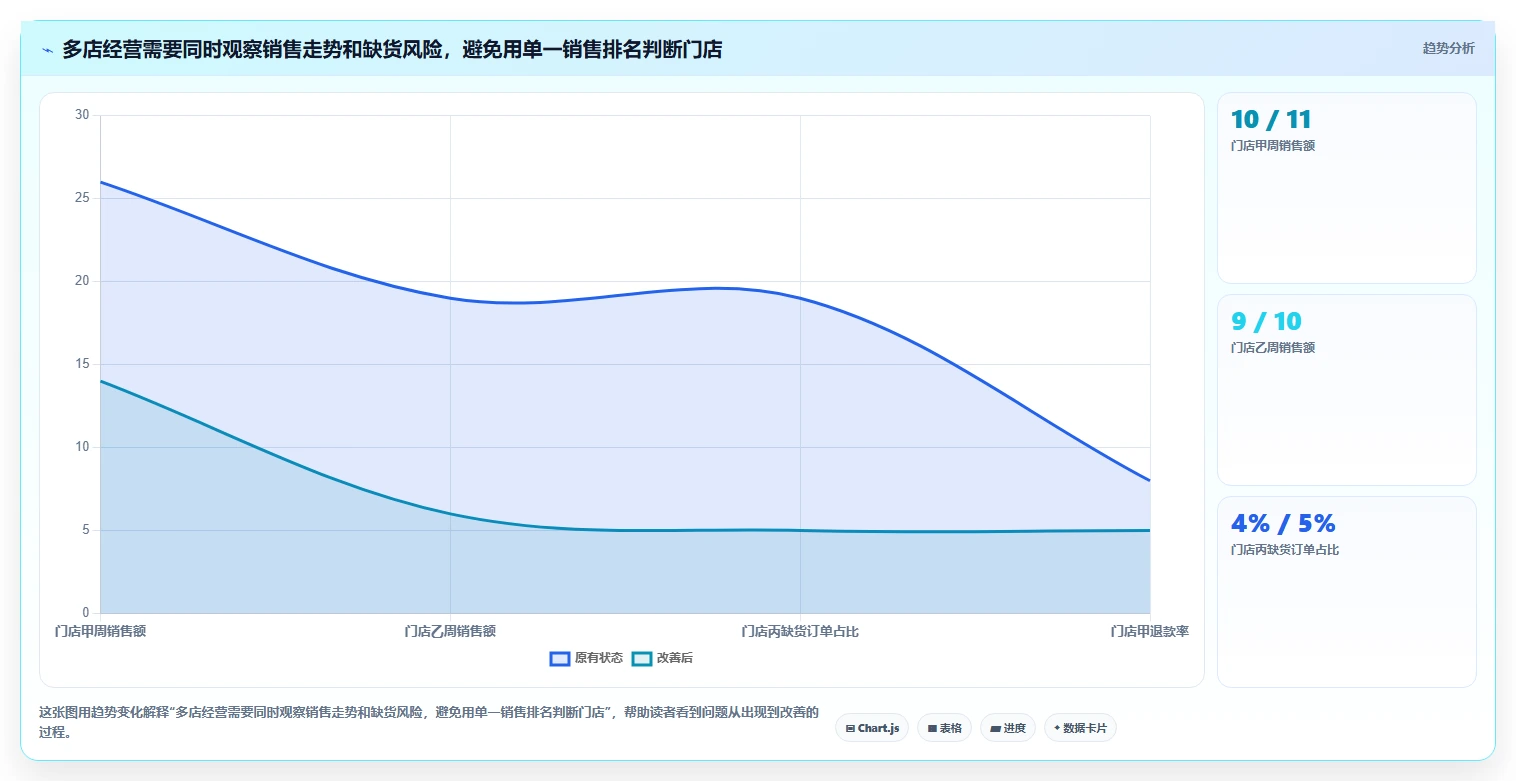Click the 门店丙缺货订单占比 card caption

pos(1284,550)
